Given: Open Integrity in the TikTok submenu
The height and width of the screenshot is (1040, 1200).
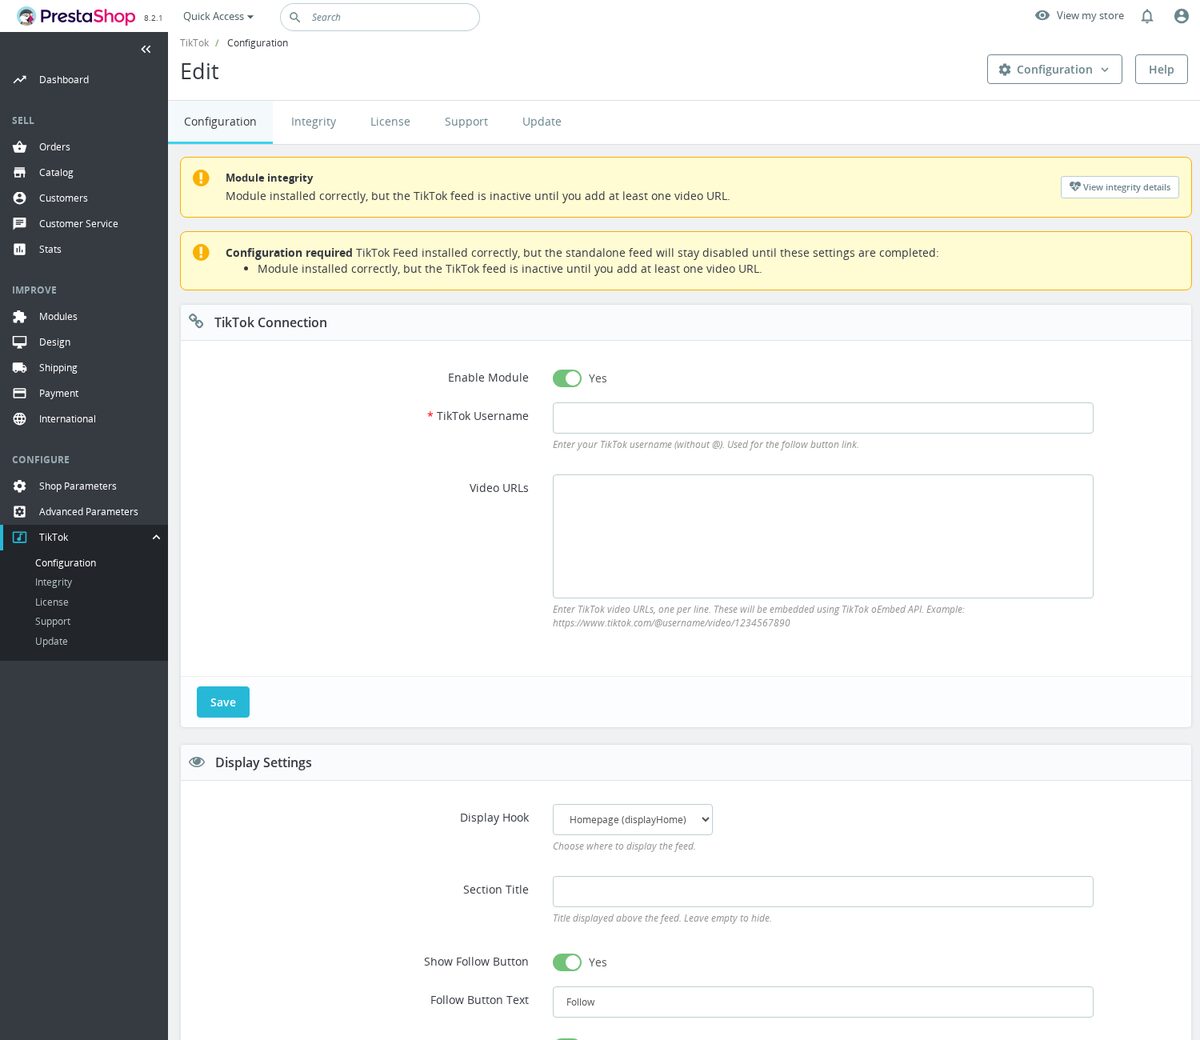Looking at the screenshot, I should pos(54,582).
